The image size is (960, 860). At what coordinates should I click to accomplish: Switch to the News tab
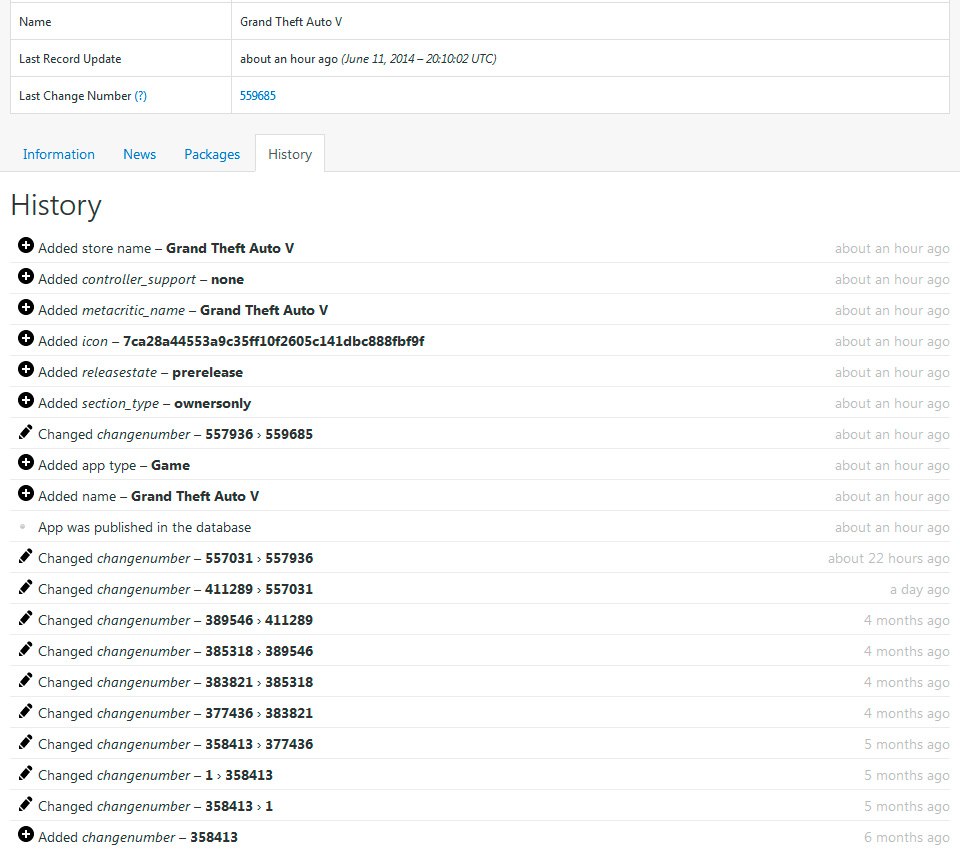tap(140, 154)
